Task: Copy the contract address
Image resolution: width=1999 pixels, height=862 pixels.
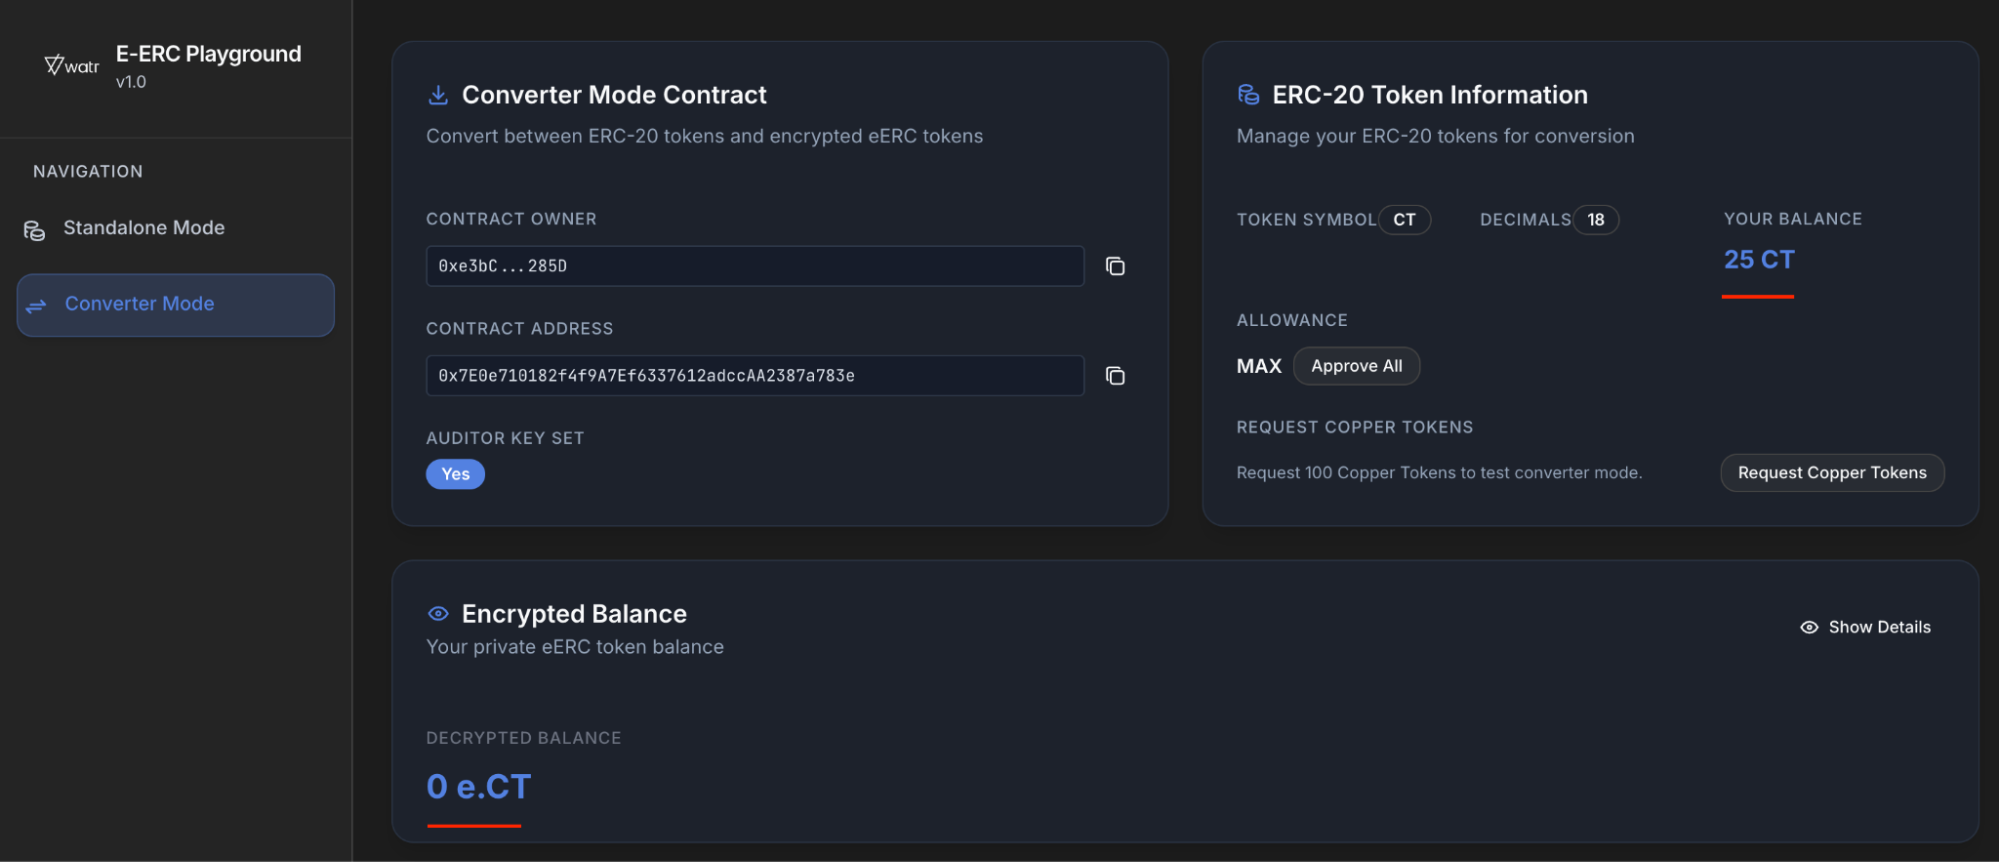Action: pyautogui.click(x=1115, y=376)
